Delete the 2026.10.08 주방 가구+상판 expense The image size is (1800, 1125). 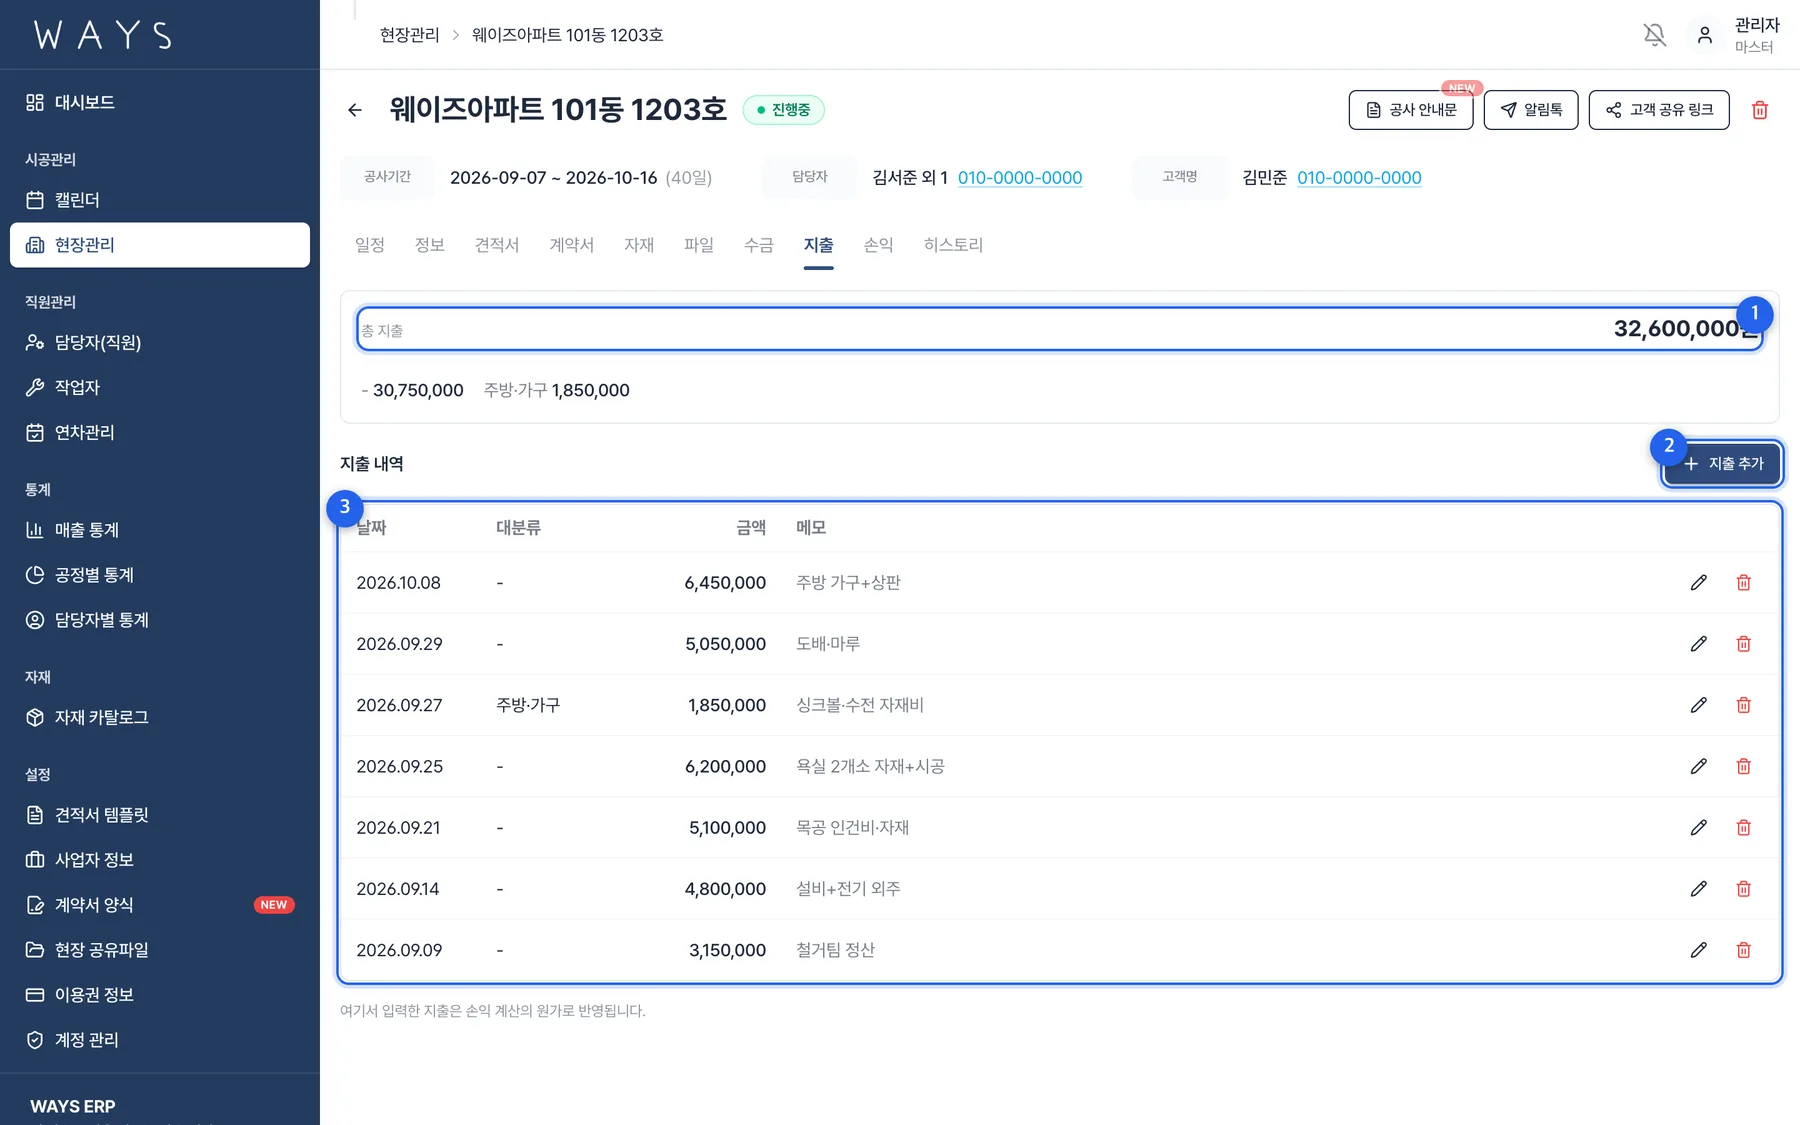[1743, 583]
